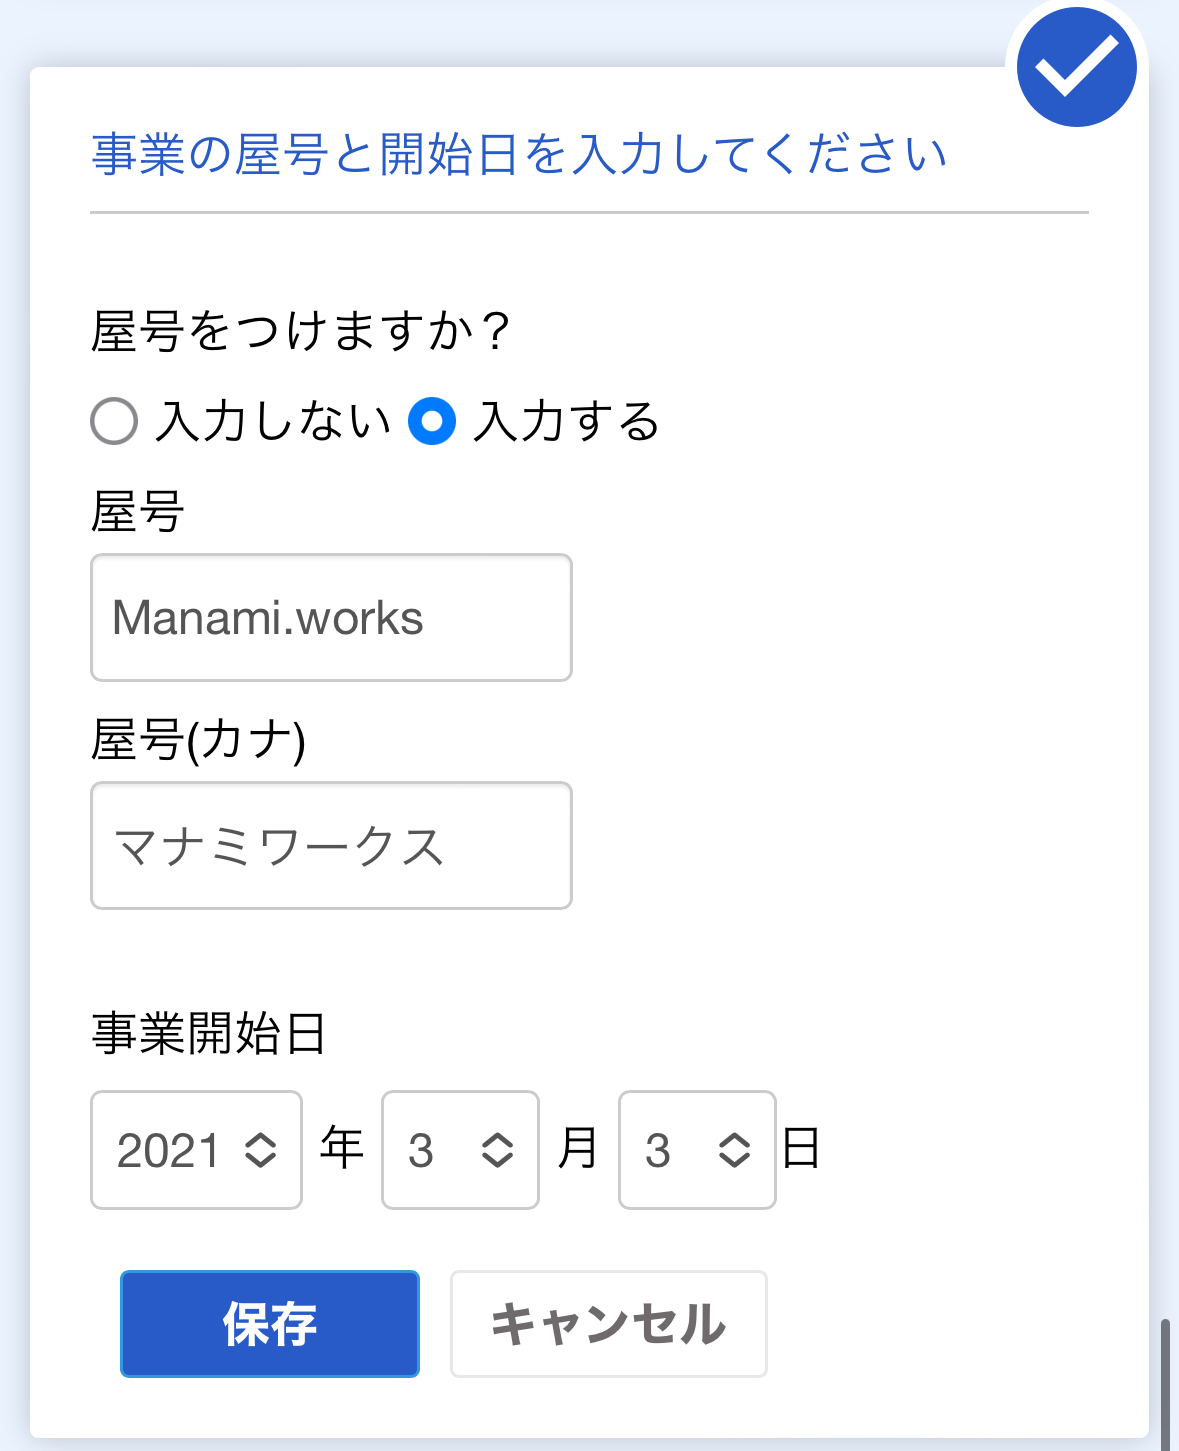Click the 事業開始日 label

tap(209, 1033)
